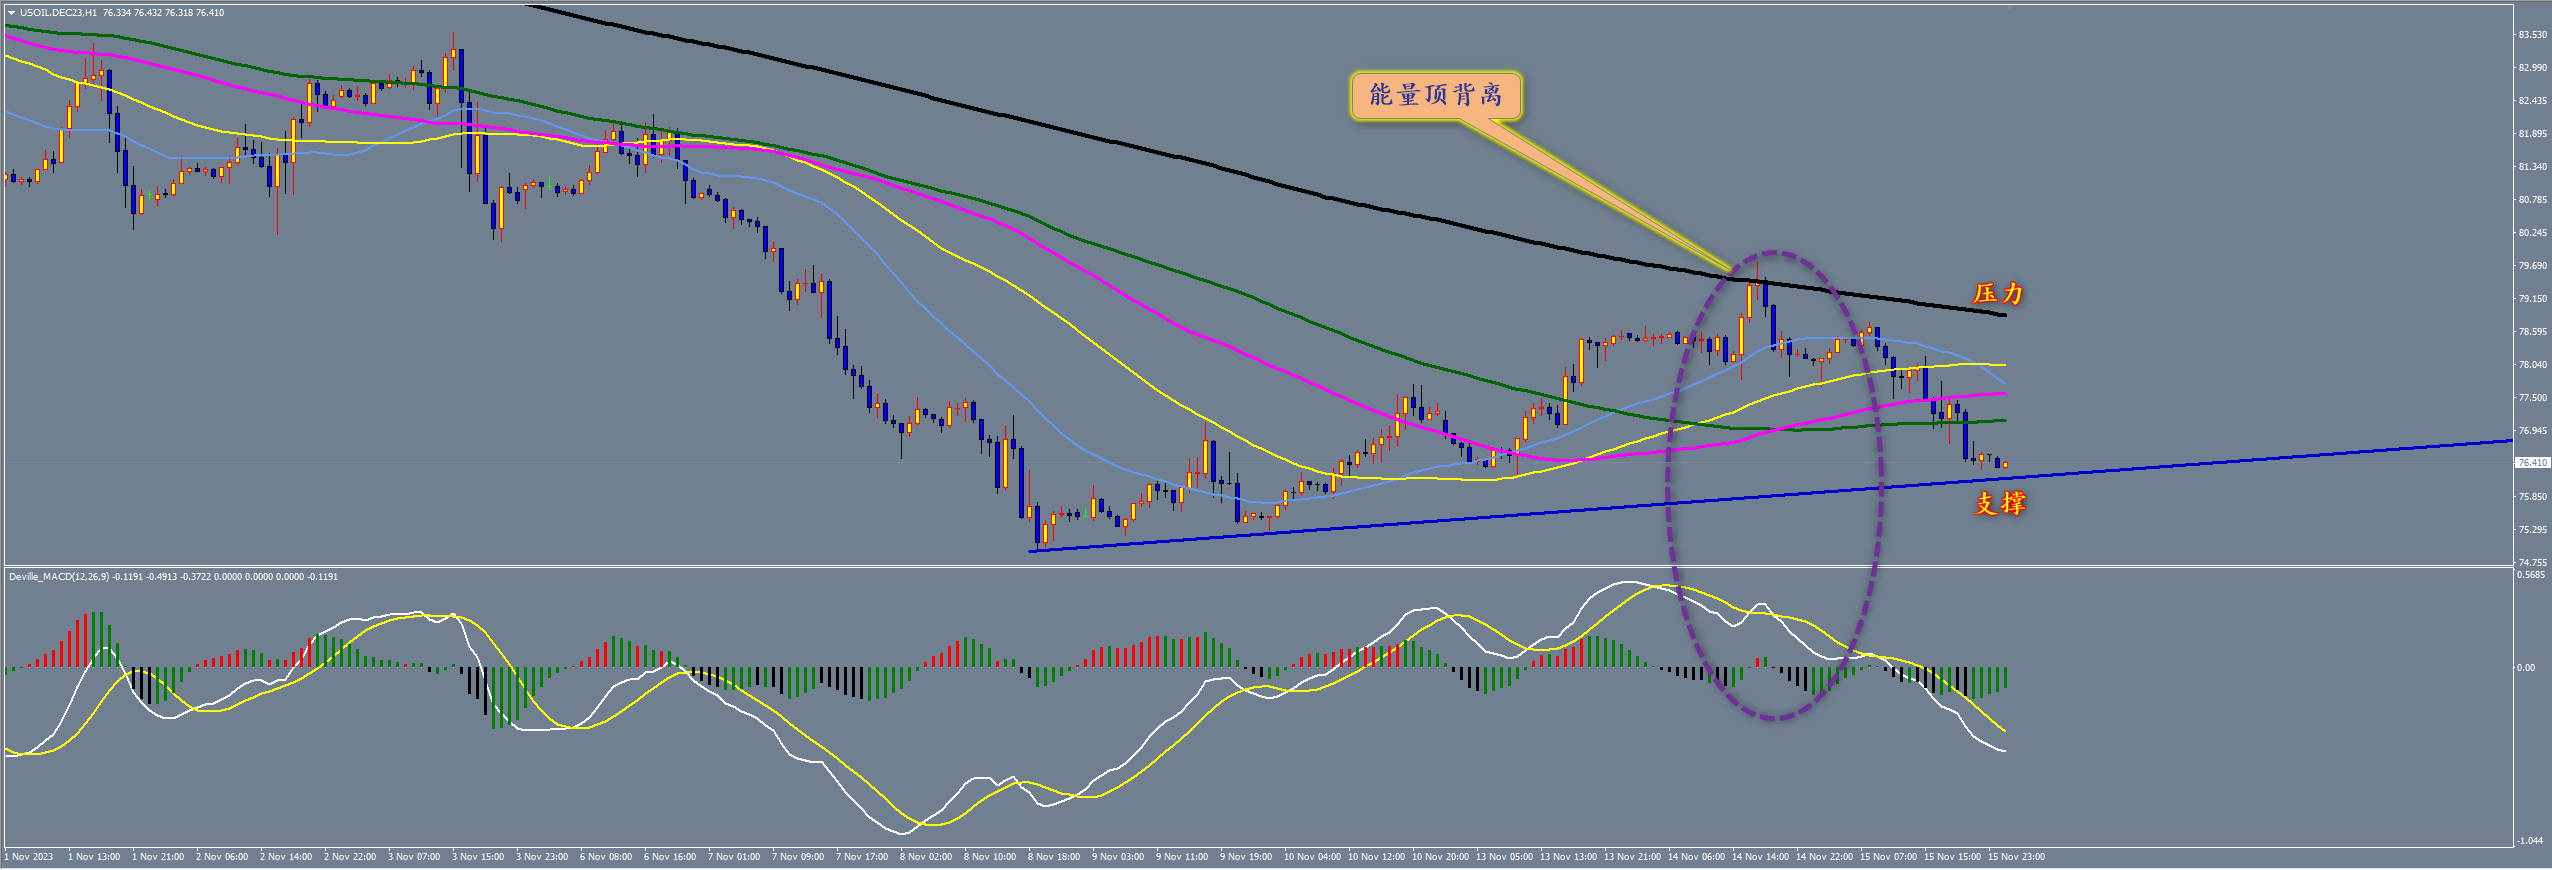Viewport: 2552px width, 870px height.
Task: Click price scale value 74.755
Action: click(2532, 563)
